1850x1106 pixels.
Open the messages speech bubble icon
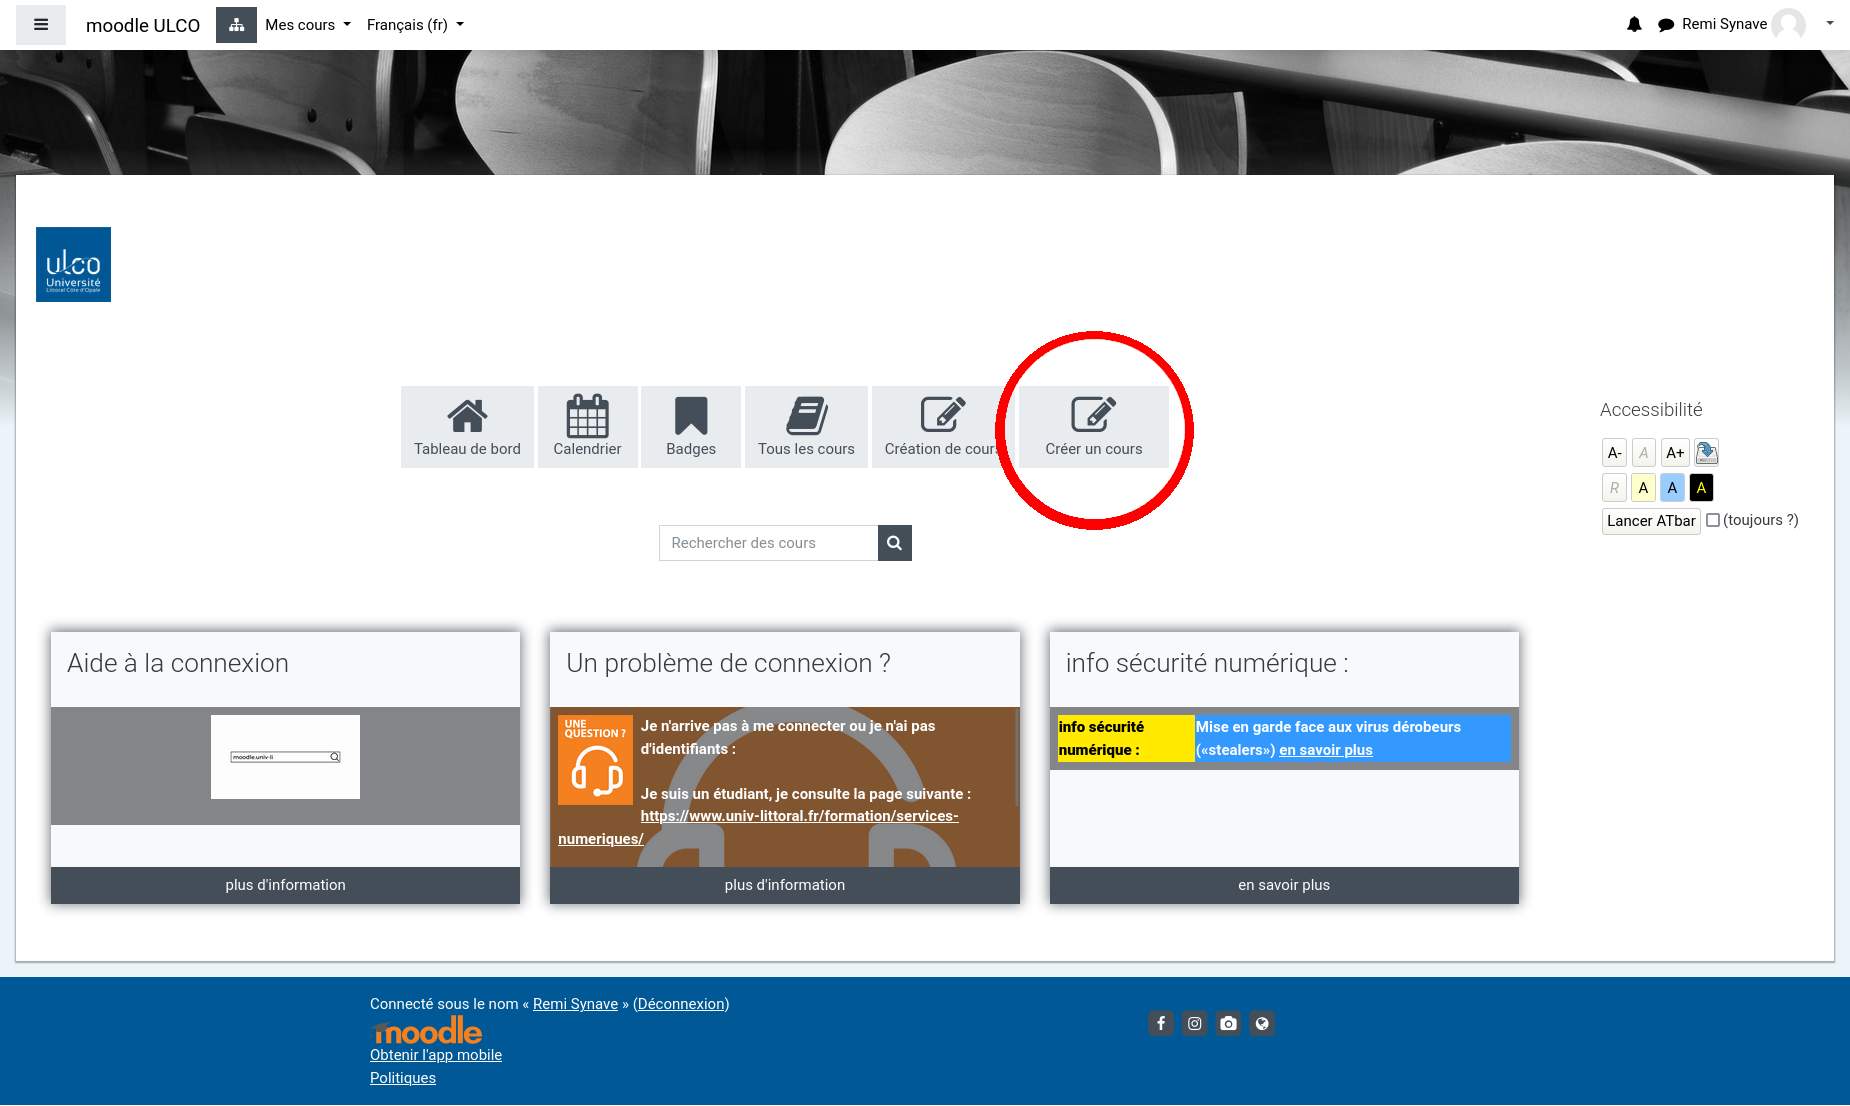(x=1665, y=25)
